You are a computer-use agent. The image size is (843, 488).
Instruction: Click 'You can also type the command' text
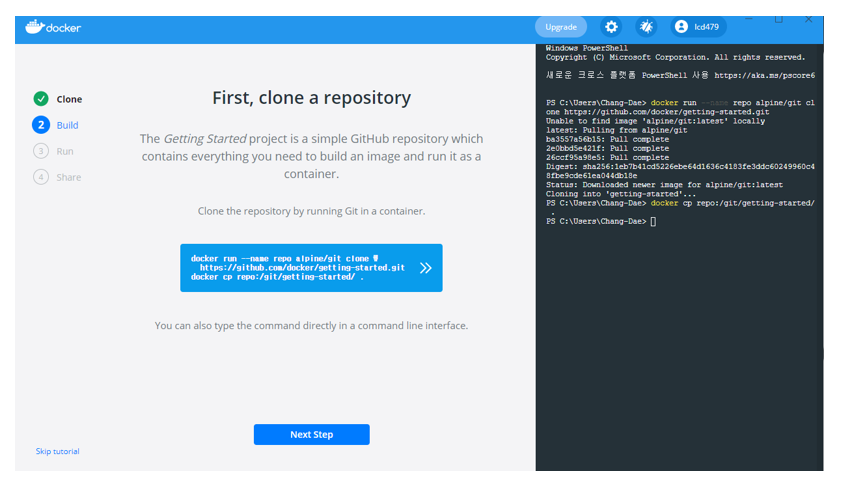(x=311, y=326)
